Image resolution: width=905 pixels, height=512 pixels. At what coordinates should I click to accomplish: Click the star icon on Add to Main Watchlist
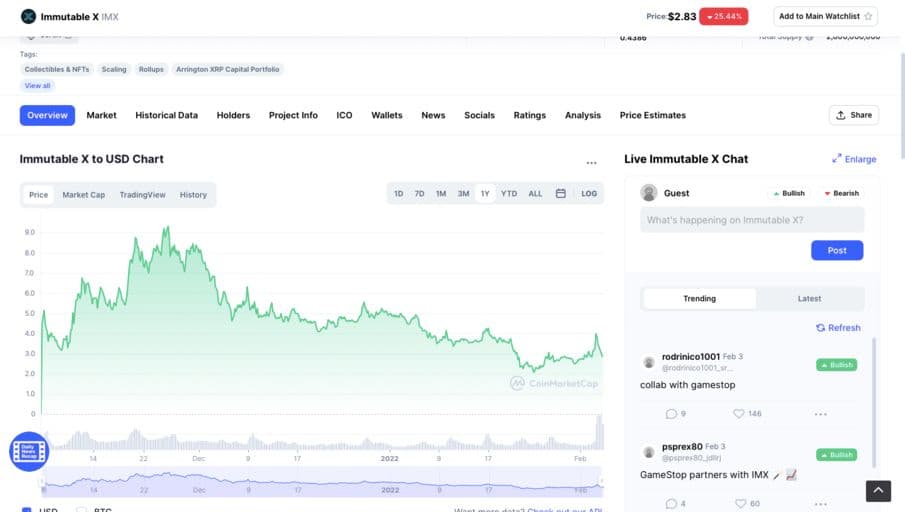[867, 16]
